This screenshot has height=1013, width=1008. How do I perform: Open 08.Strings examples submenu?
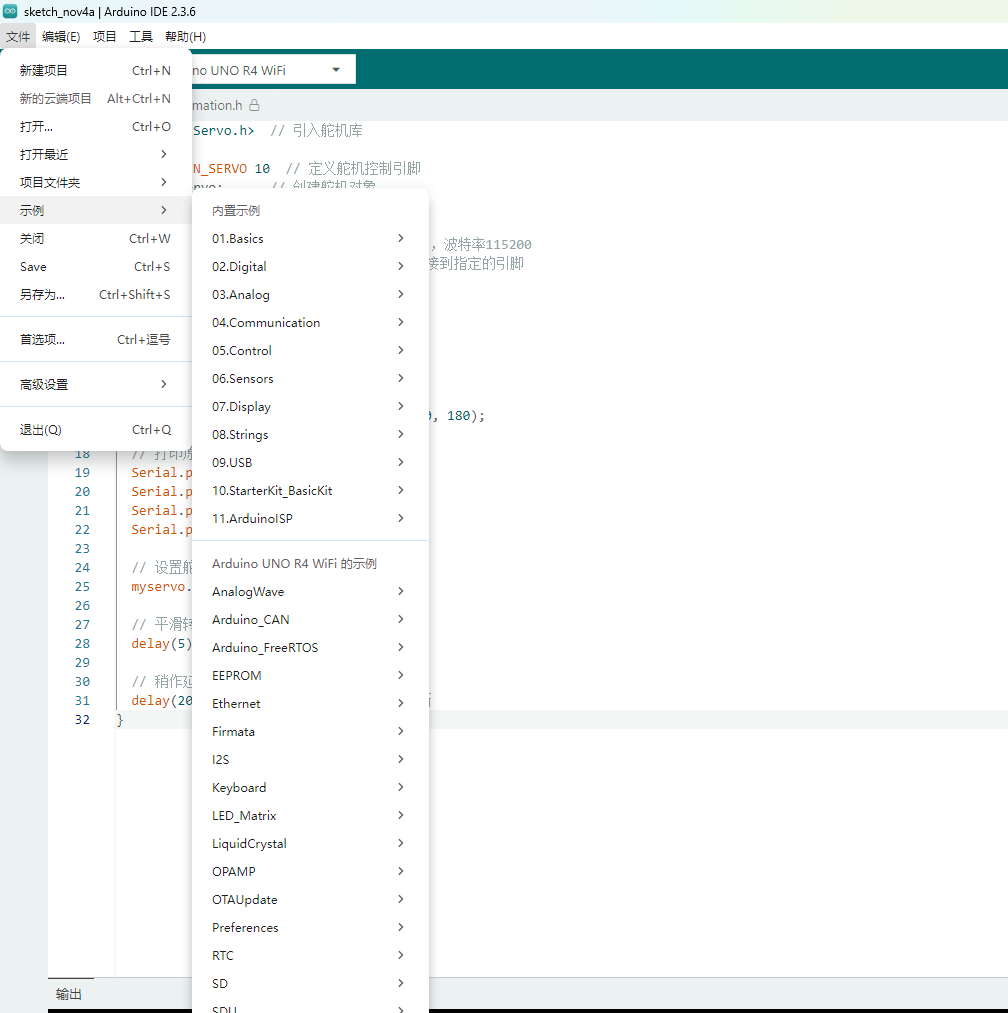[310, 435]
